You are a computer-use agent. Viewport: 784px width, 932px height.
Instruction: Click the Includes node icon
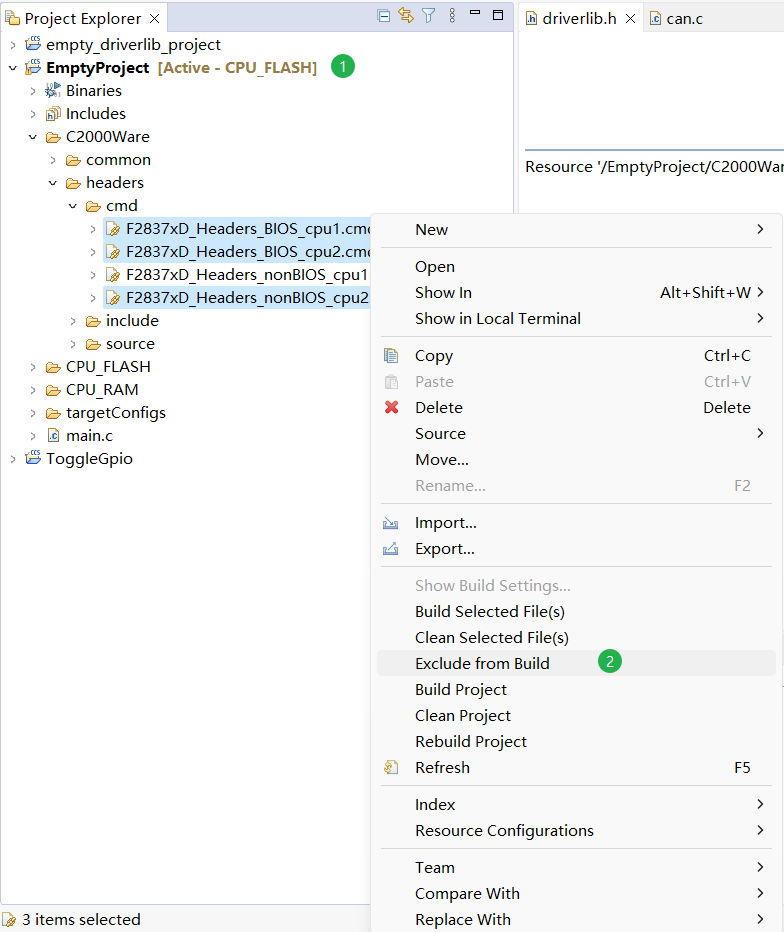coord(53,114)
